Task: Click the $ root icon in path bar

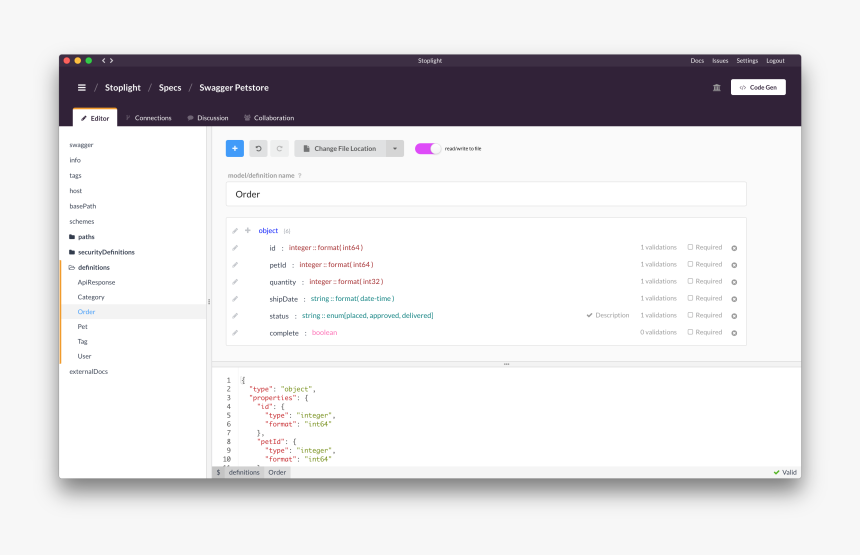Action: (x=218, y=472)
